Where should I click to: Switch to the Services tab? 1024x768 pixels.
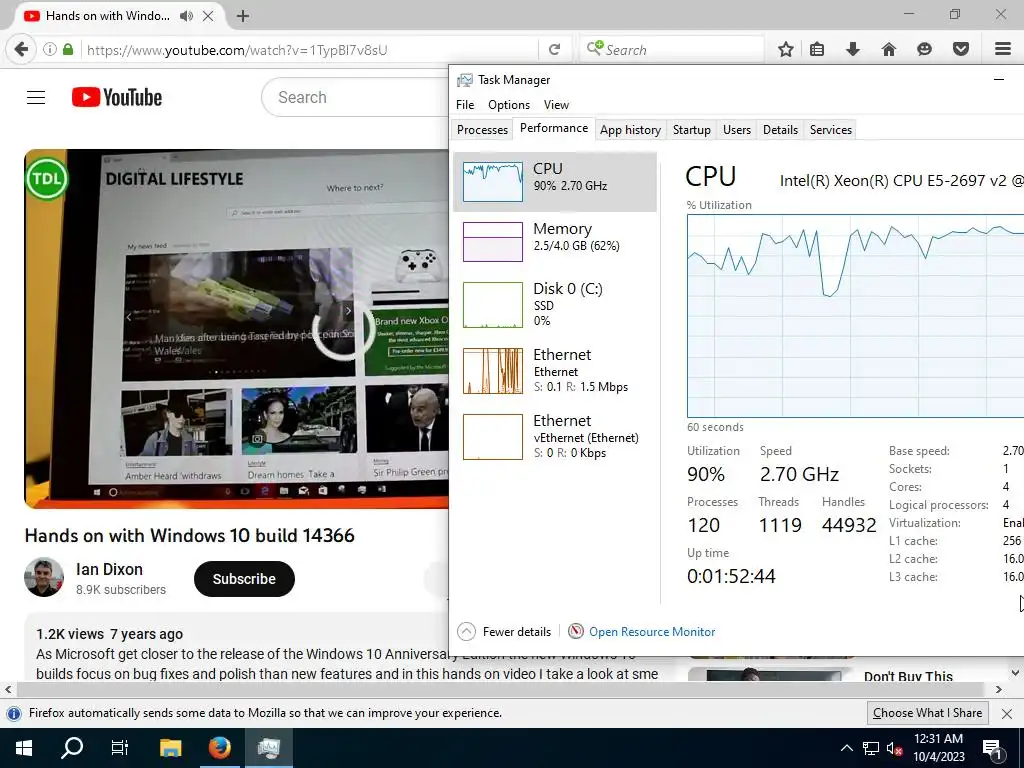pos(831,129)
